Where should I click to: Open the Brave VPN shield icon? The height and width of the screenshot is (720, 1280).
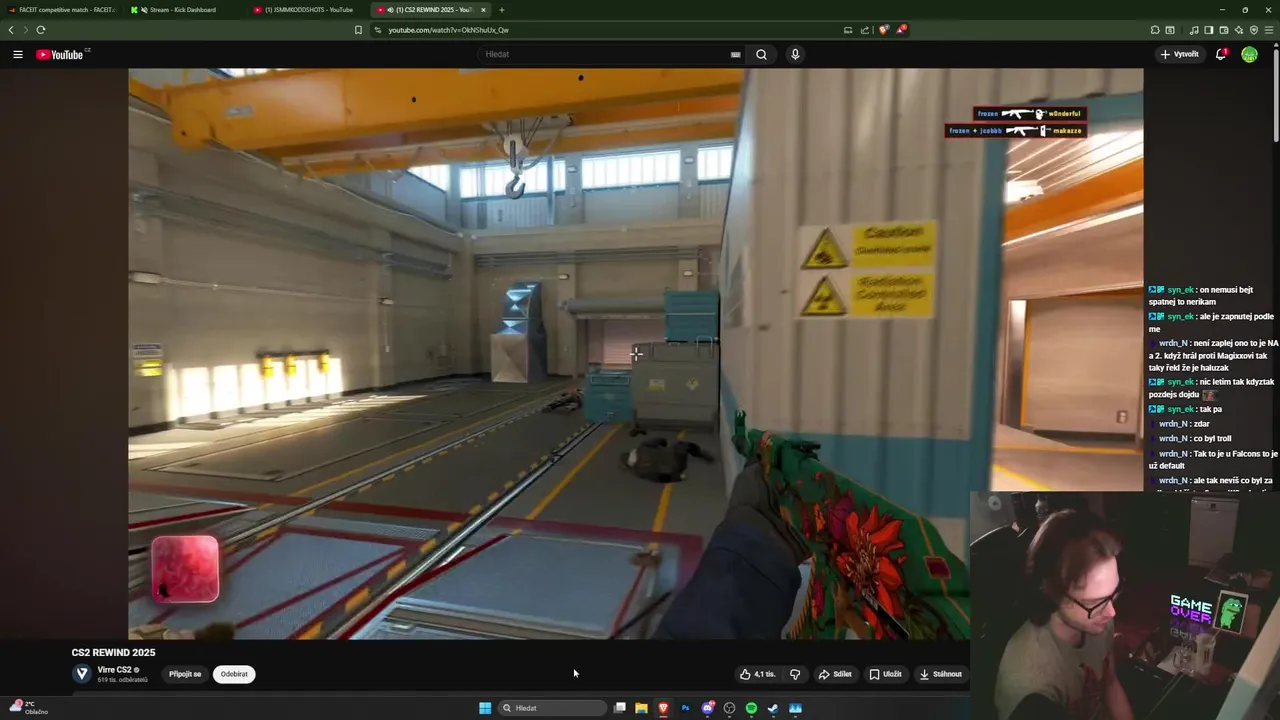[x=1254, y=30]
